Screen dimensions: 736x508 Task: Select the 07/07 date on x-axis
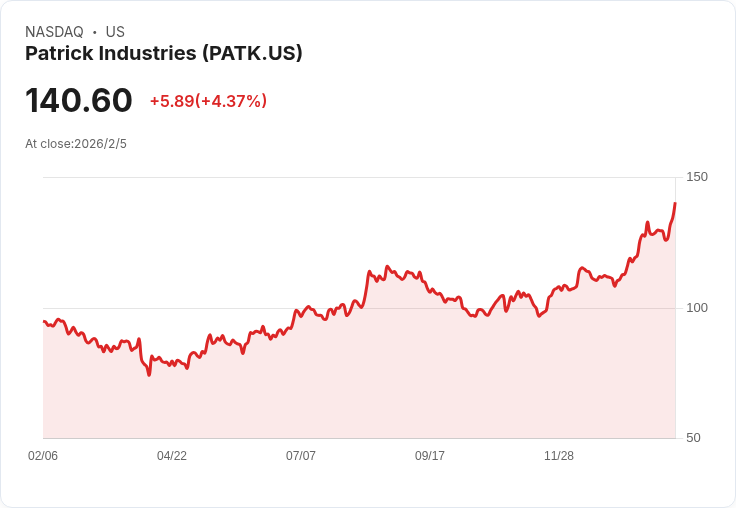click(x=301, y=456)
